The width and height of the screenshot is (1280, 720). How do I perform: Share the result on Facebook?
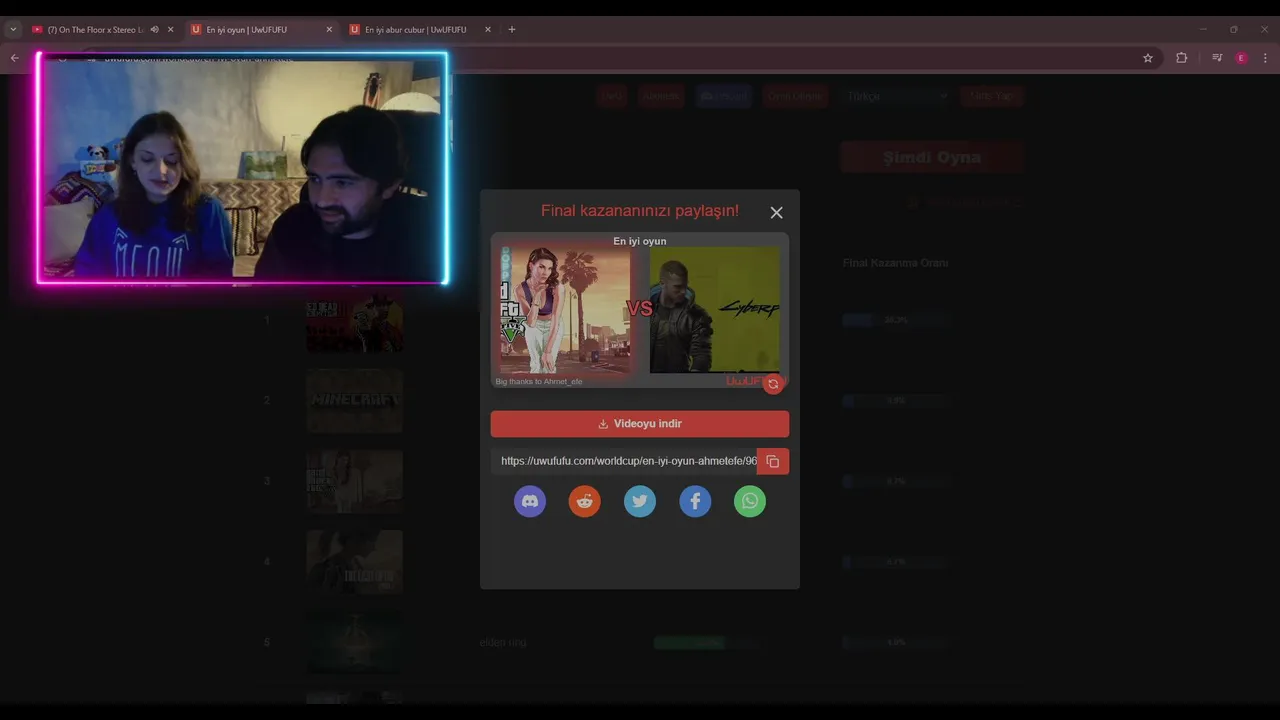[x=695, y=501]
